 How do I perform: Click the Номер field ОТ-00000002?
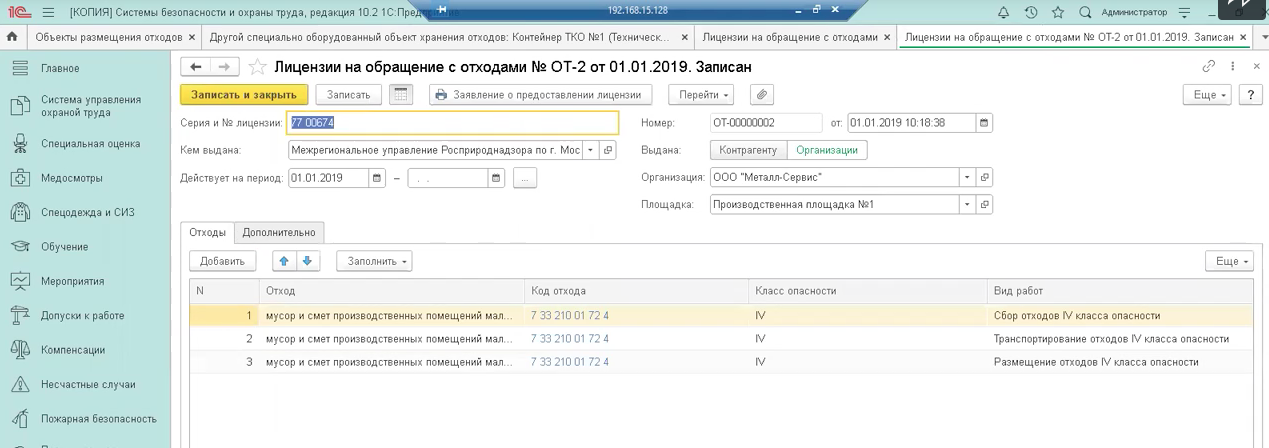pos(765,123)
